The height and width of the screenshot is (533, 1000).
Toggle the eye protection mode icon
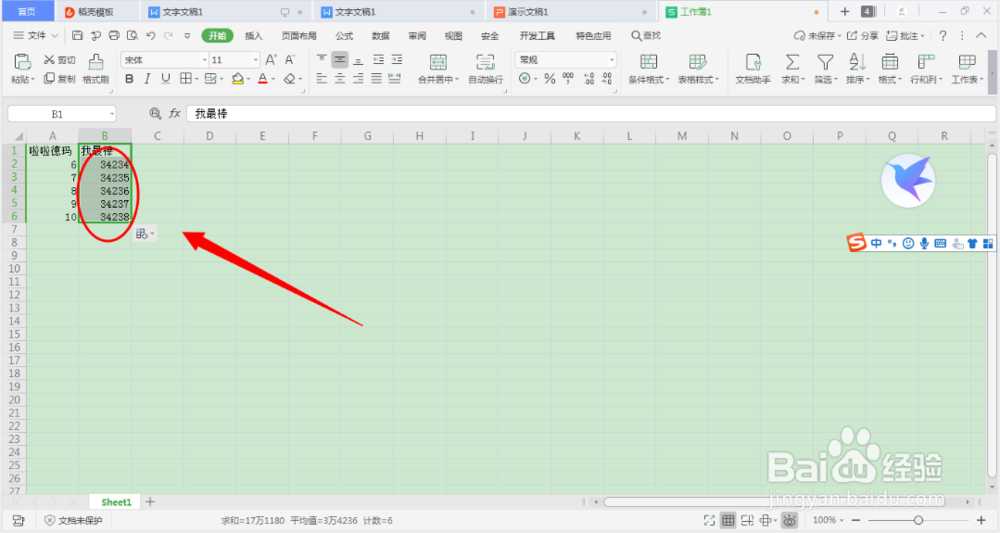(x=789, y=520)
